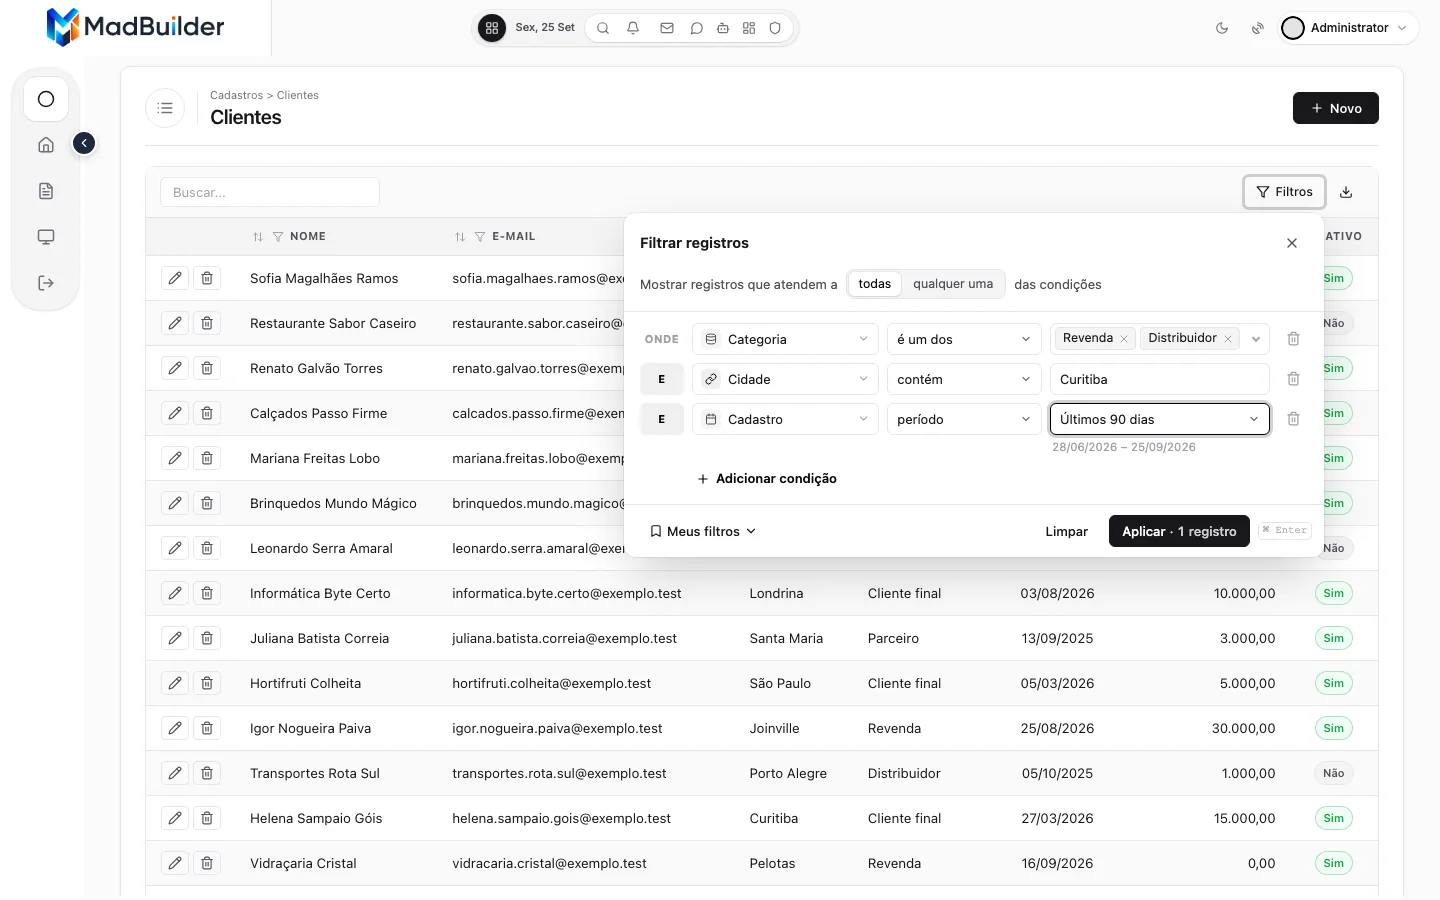Open the "é um dos" operator dropdown

[964, 339]
